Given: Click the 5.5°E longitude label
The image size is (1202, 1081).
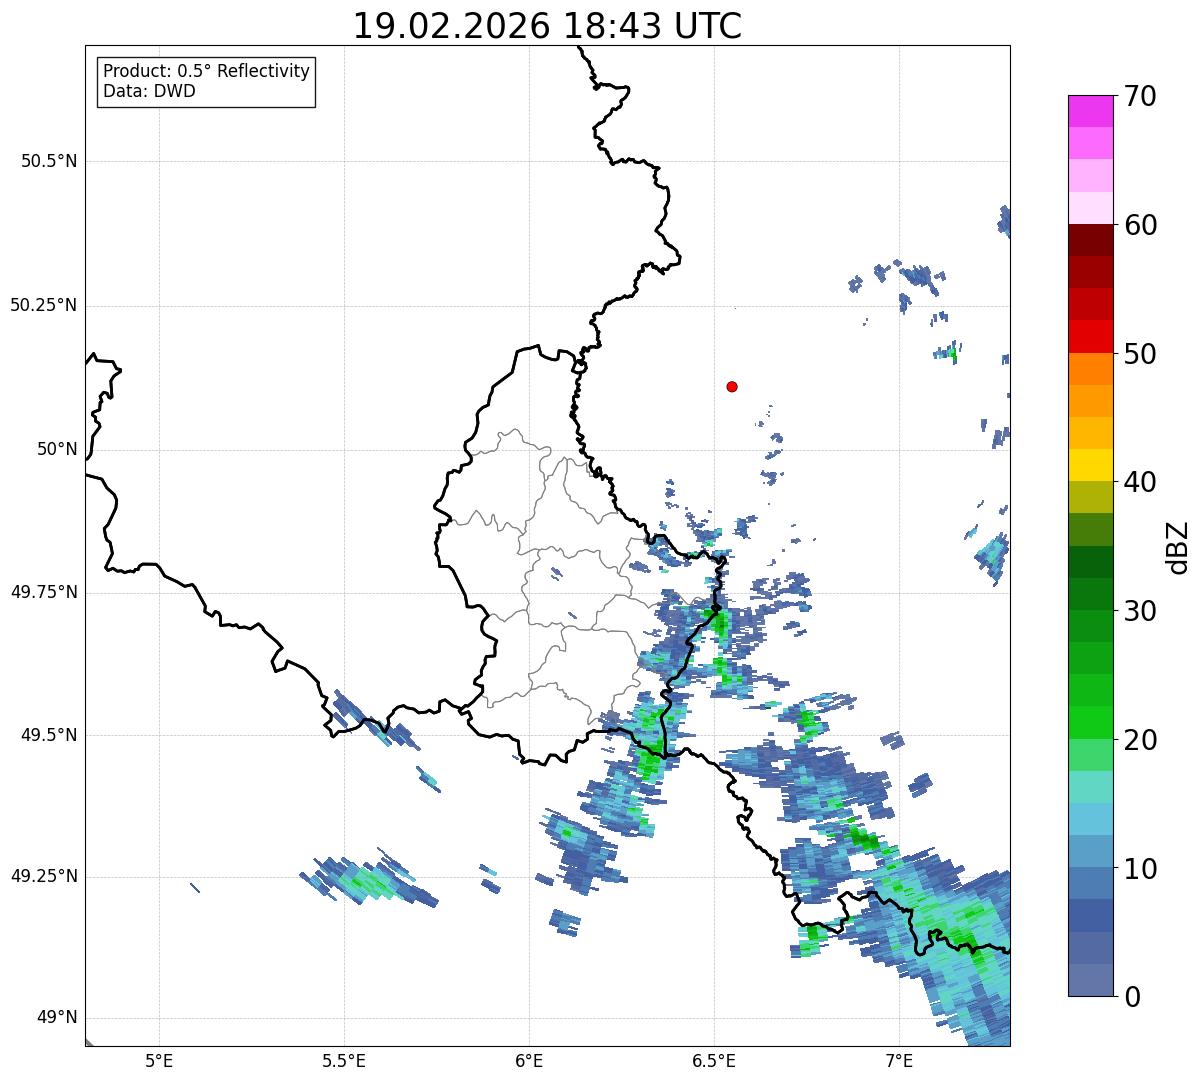Looking at the screenshot, I should 344,1061.
